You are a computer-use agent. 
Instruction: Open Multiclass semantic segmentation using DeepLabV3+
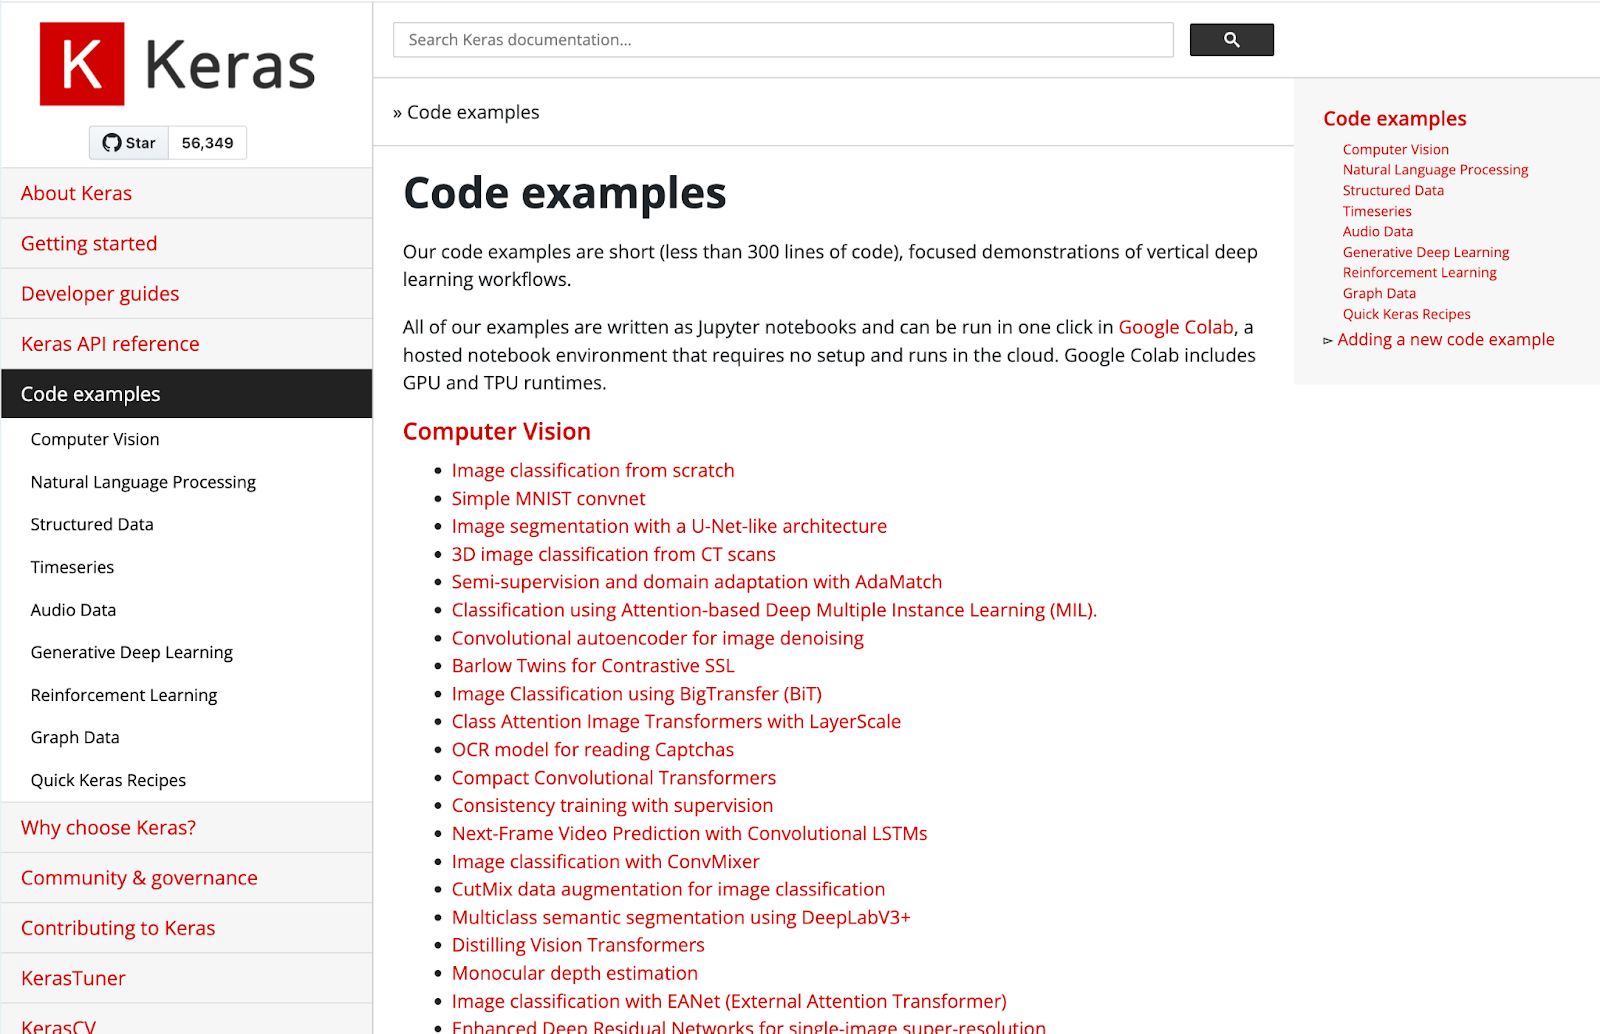click(x=681, y=918)
